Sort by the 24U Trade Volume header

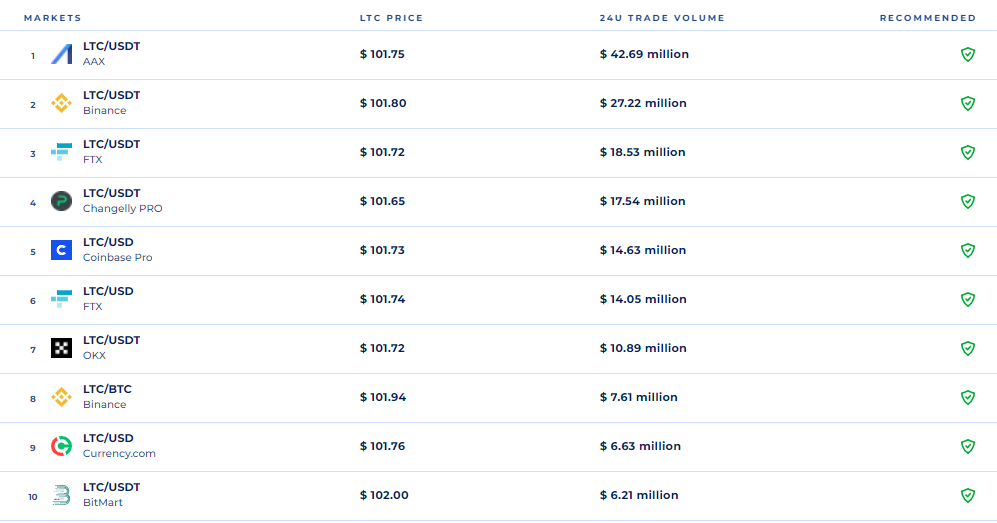pos(662,18)
